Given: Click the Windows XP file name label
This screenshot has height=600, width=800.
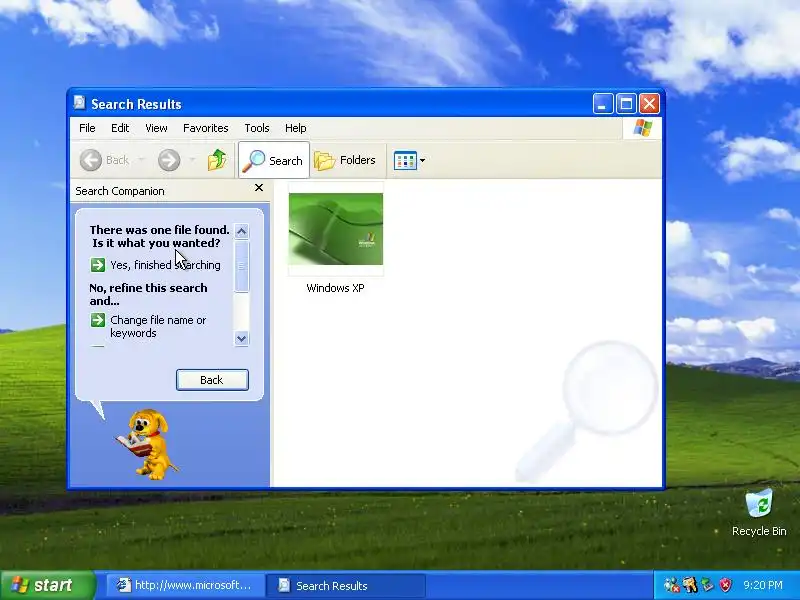Looking at the screenshot, I should pos(335,288).
